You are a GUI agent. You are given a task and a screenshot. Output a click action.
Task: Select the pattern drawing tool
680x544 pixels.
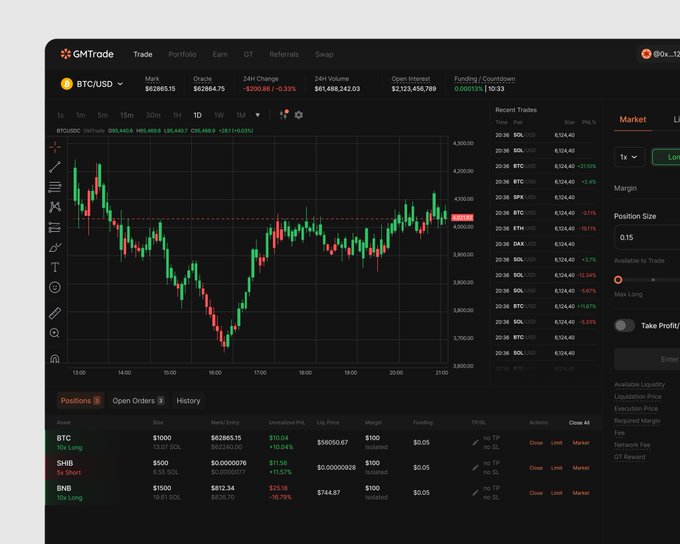tap(55, 207)
